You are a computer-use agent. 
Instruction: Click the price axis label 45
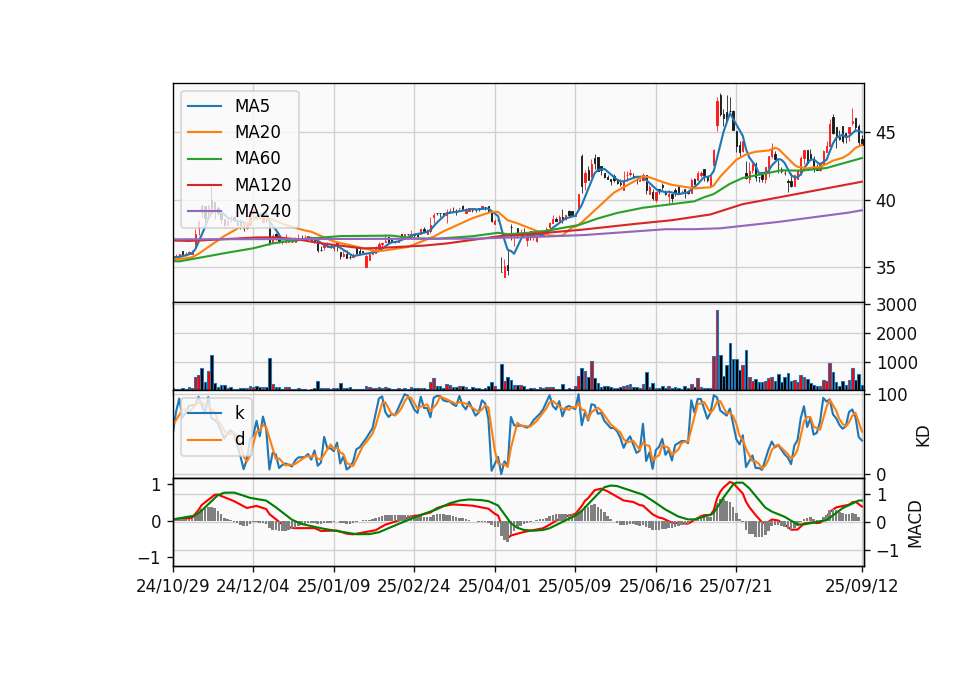887,133
